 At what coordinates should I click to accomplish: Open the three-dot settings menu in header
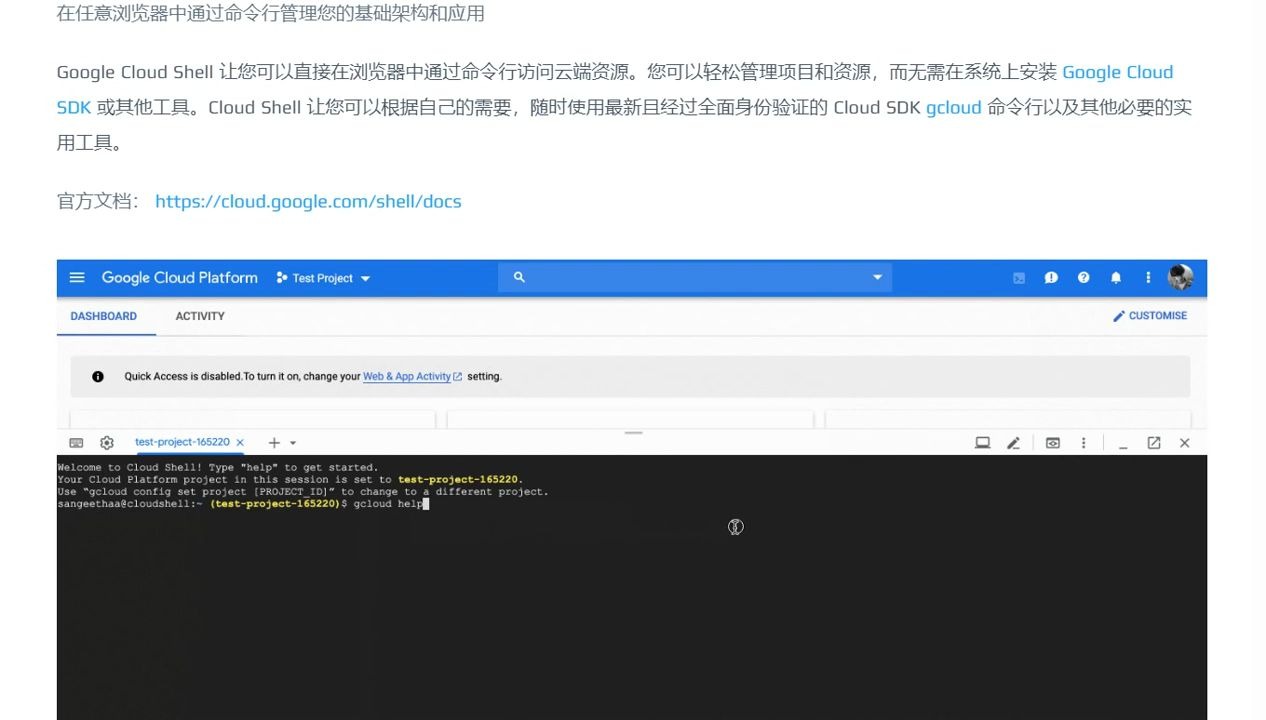click(1148, 278)
